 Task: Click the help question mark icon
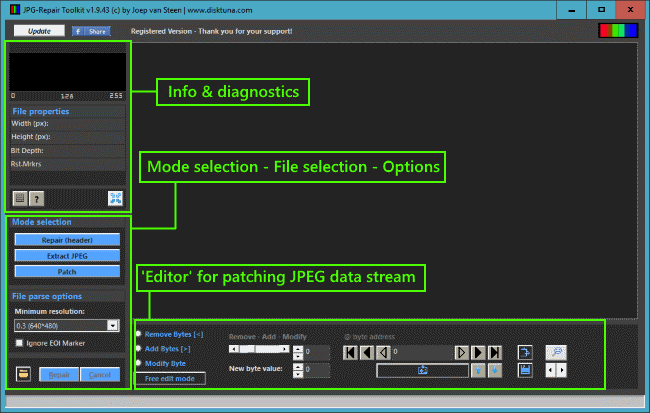click(37, 198)
